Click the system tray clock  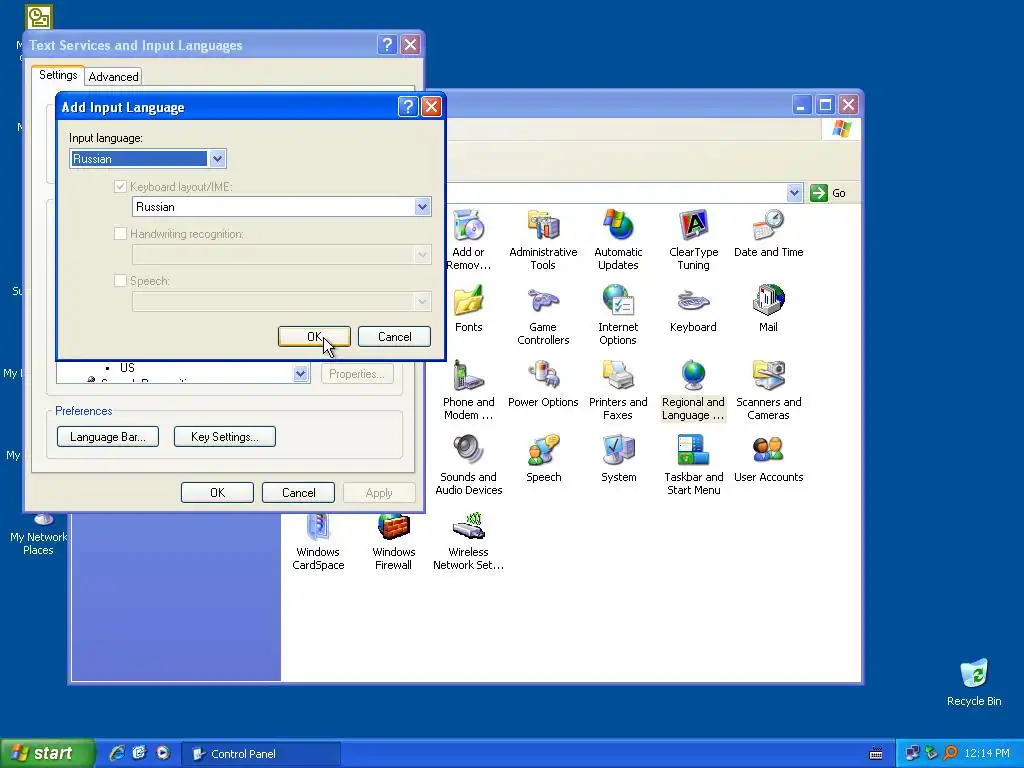(987, 754)
